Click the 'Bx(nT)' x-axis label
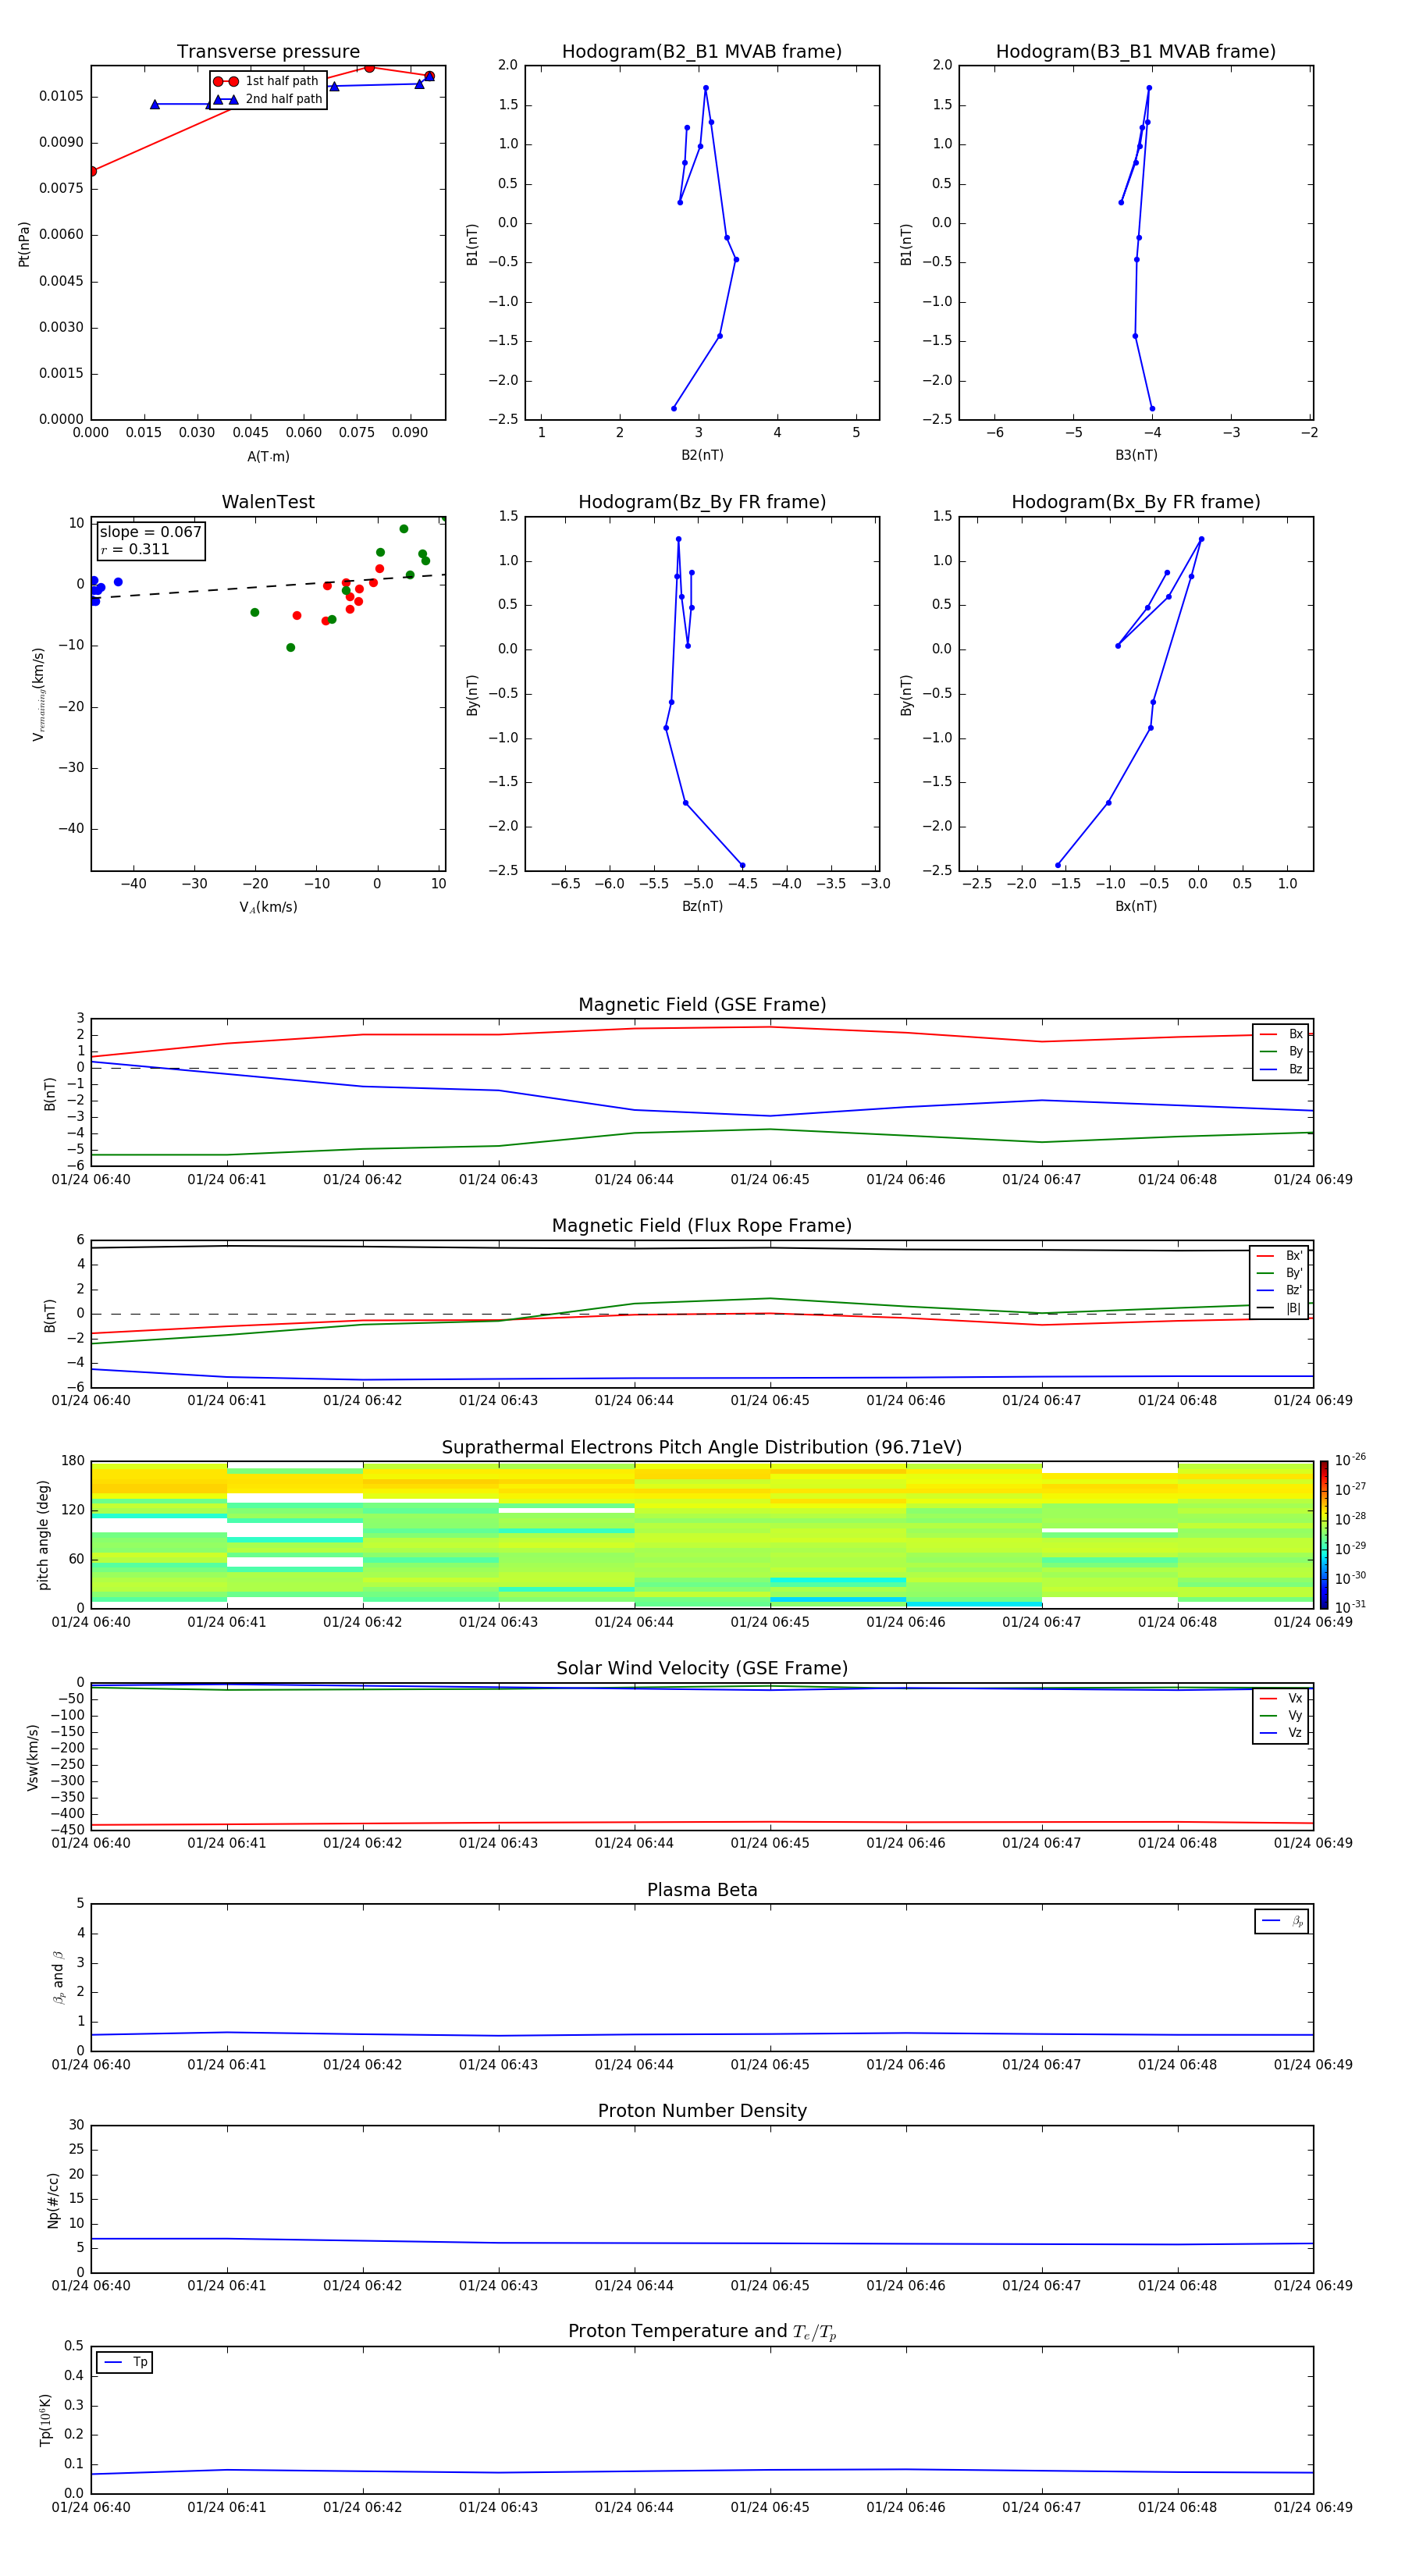Image resolution: width=1405 pixels, height=2576 pixels. coord(1136,906)
